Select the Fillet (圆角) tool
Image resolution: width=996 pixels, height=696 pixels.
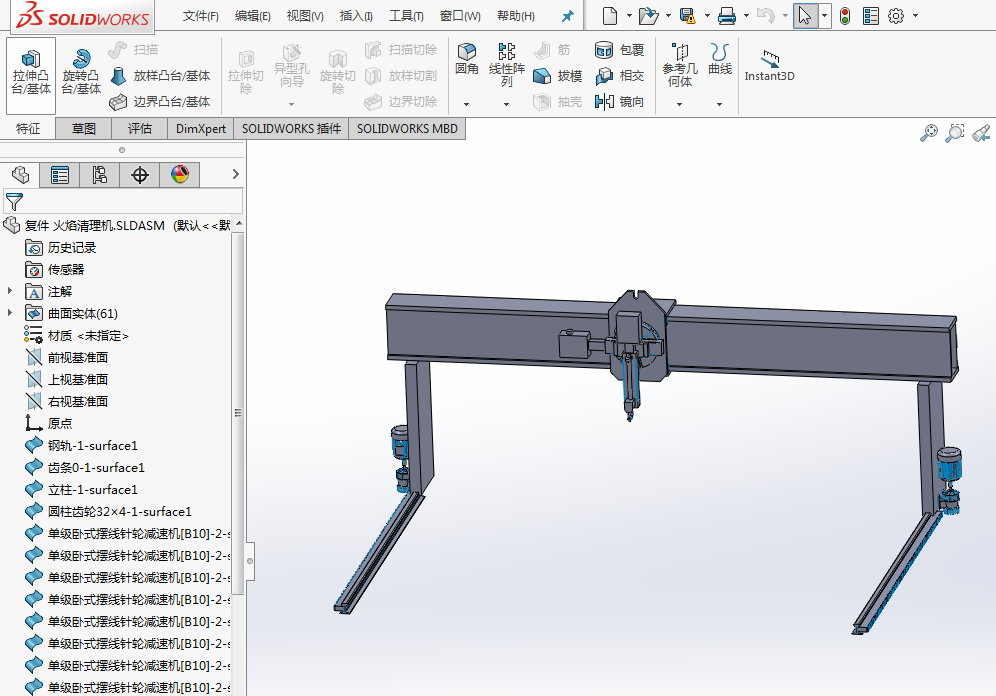[x=467, y=59]
